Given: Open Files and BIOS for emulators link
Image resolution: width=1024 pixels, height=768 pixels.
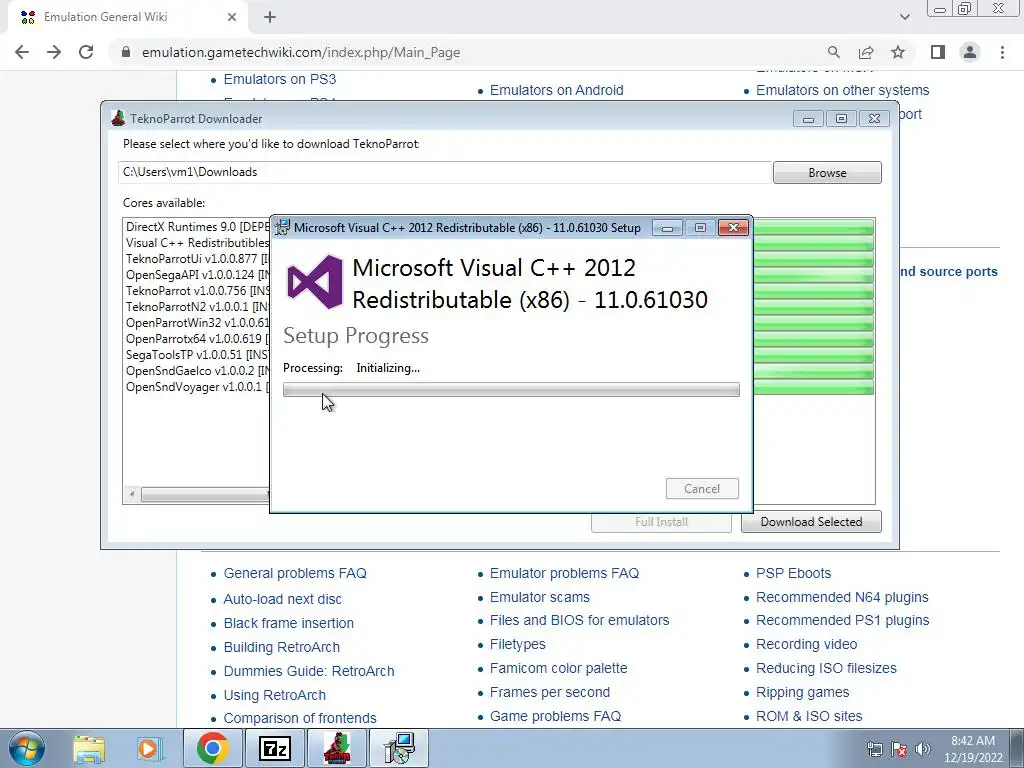Looking at the screenshot, I should click(579, 620).
